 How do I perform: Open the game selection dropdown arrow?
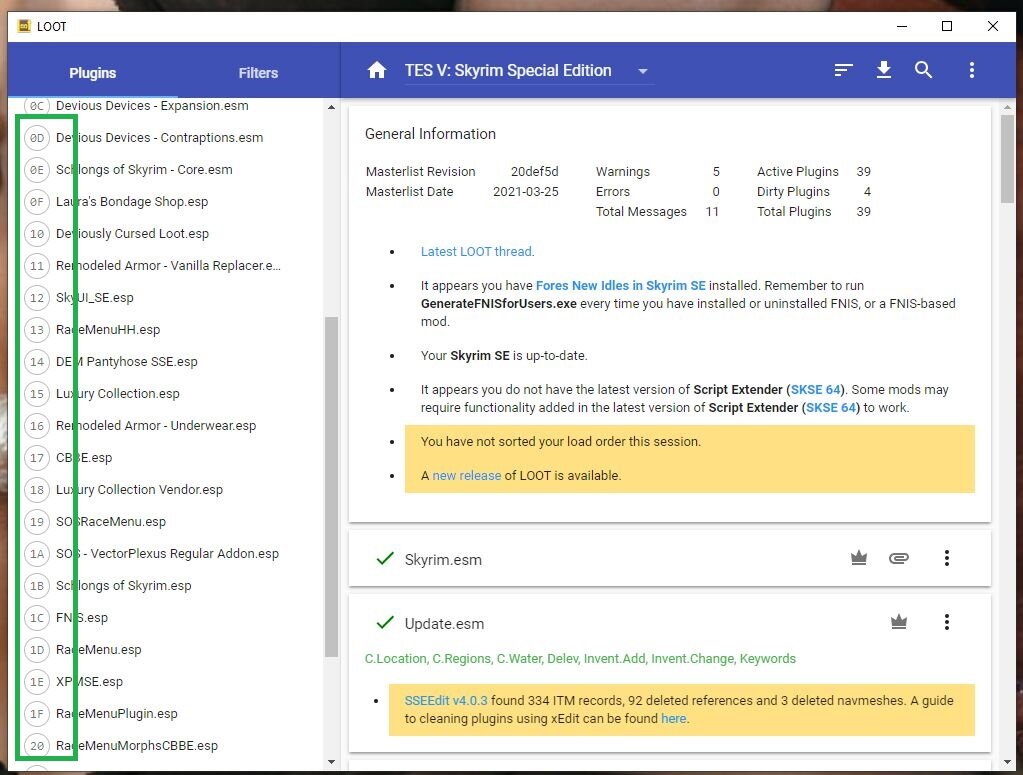click(643, 71)
